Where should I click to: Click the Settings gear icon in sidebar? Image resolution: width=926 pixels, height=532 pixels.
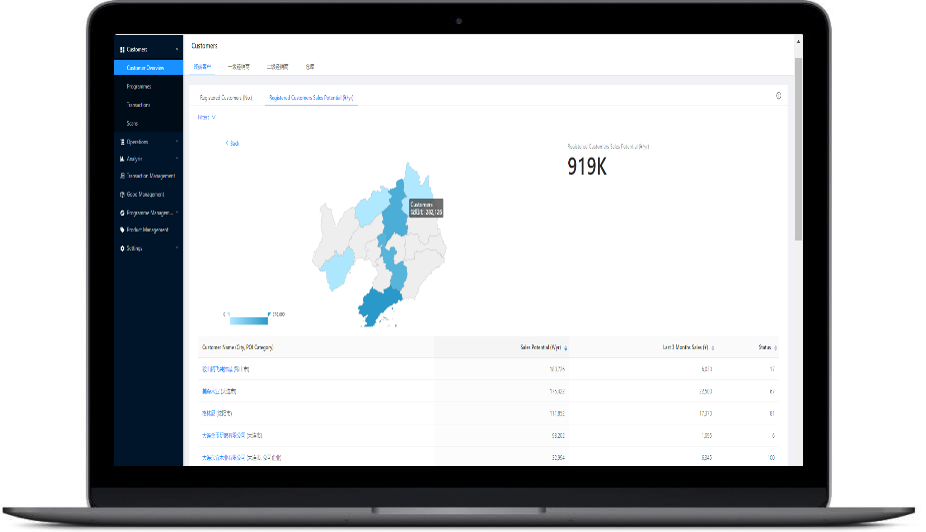tap(122, 248)
